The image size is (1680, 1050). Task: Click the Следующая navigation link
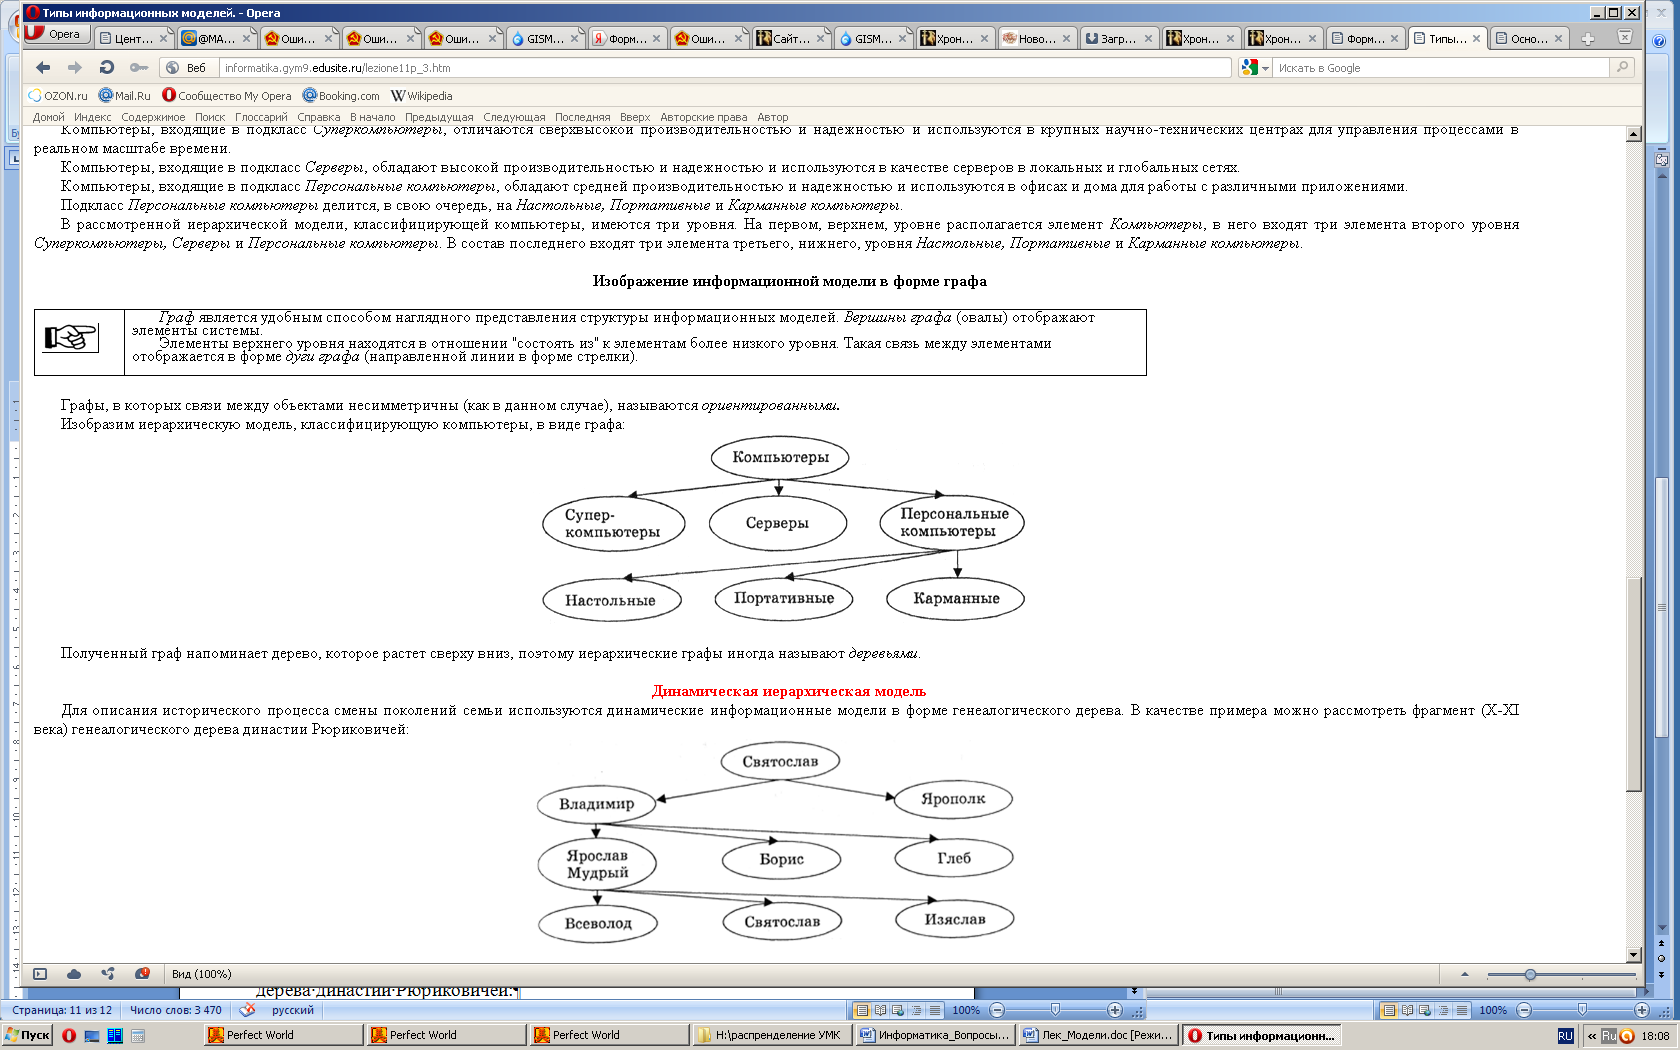tap(514, 117)
